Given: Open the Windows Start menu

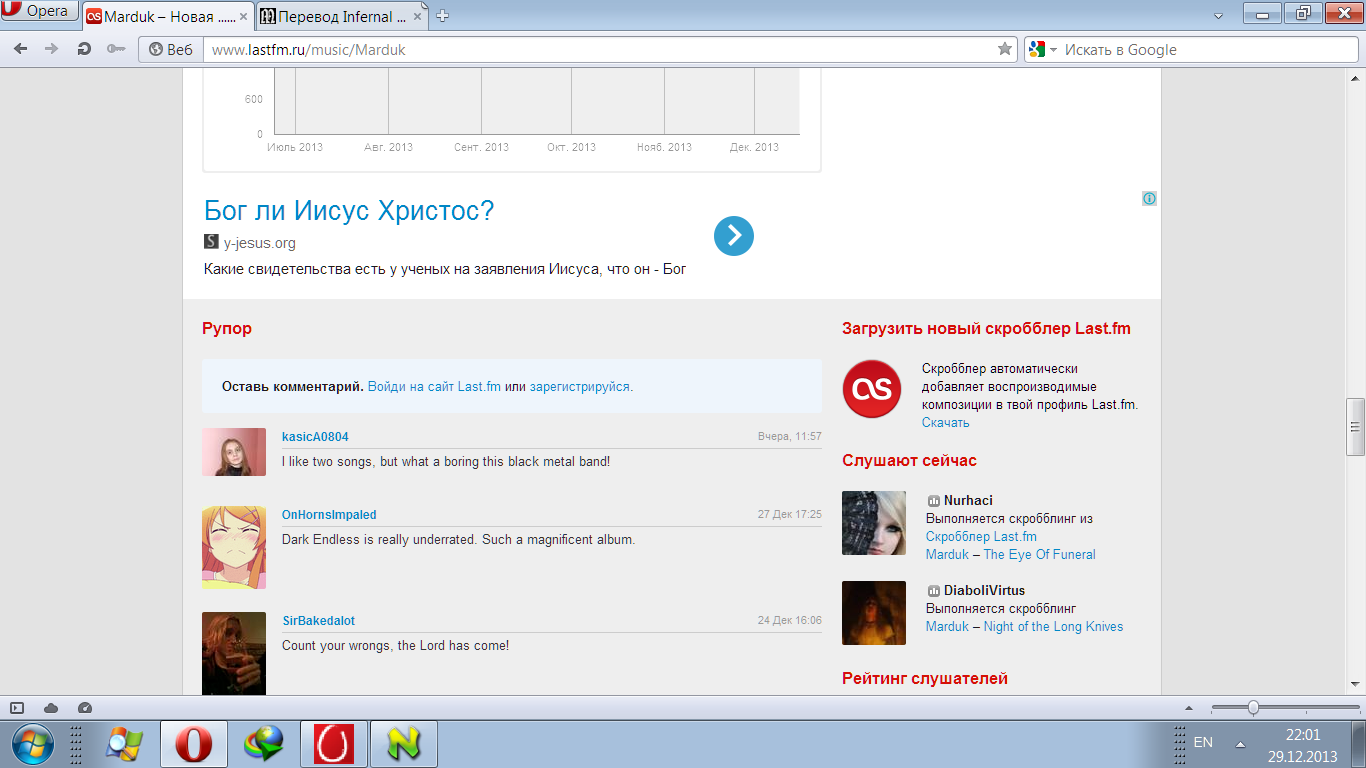Looking at the screenshot, I should click(33, 743).
